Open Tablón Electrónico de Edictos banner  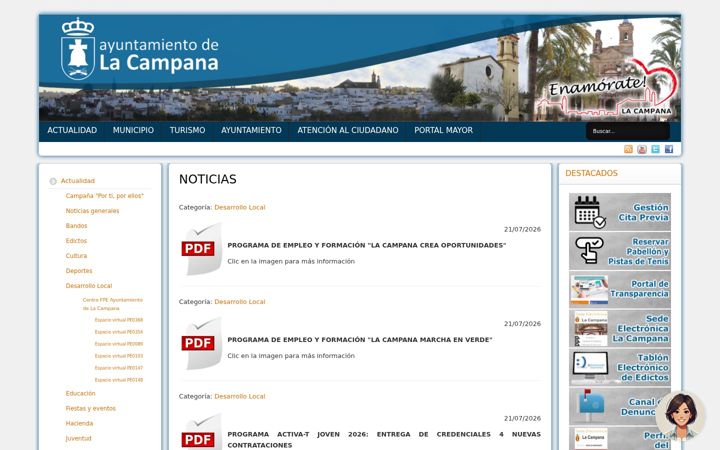point(620,367)
